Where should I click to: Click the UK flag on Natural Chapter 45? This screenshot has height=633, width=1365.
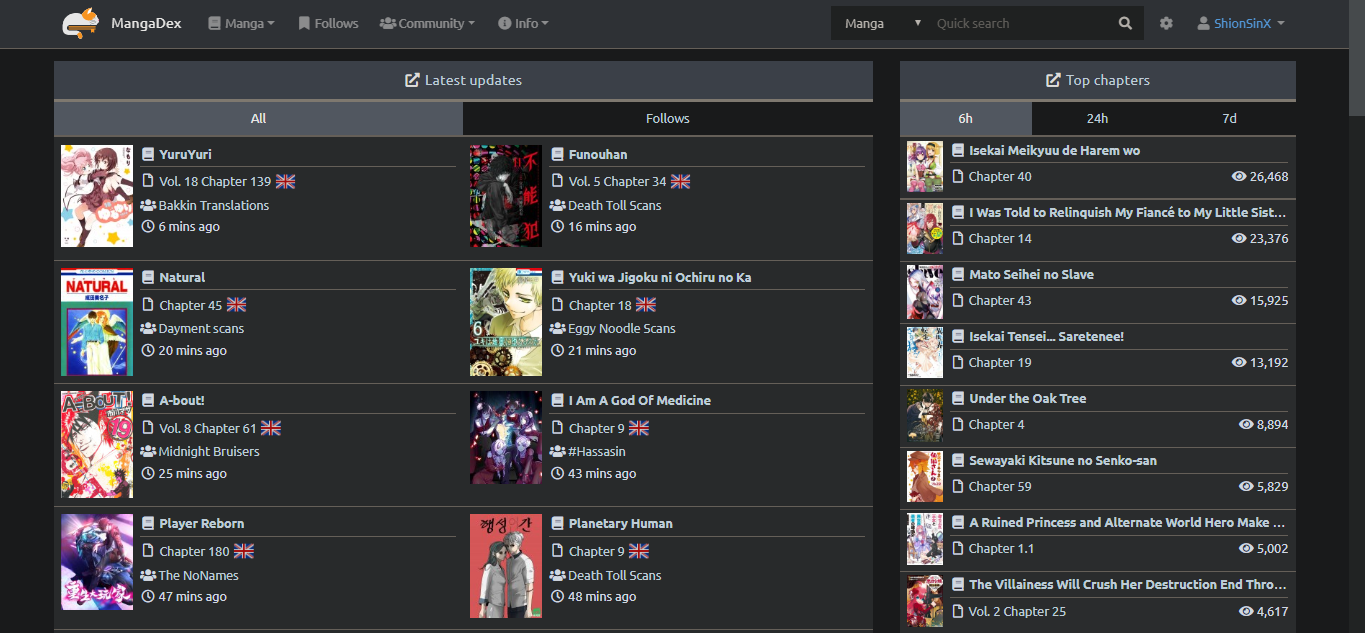pos(236,304)
